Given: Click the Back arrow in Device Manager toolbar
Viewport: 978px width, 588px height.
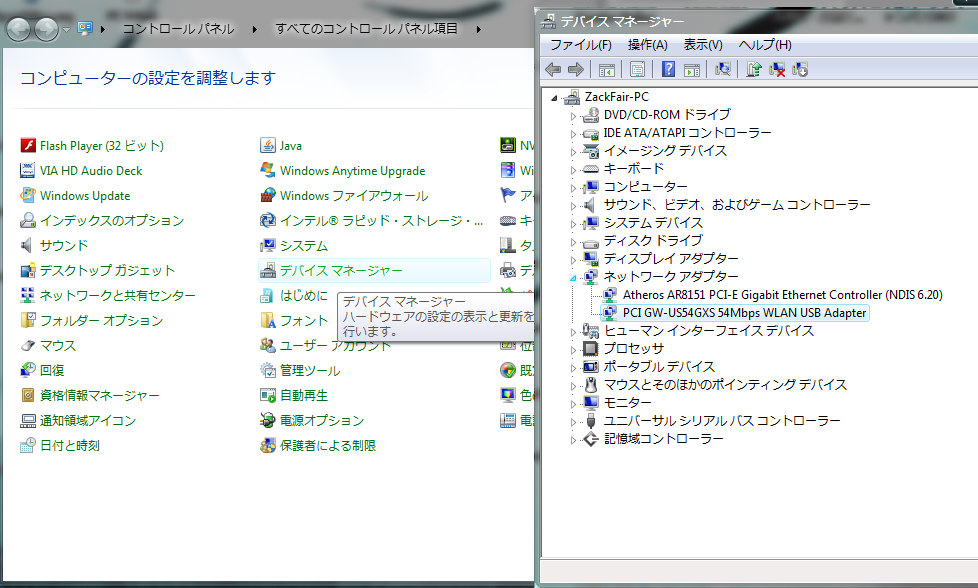Looking at the screenshot, I should click(x=553, y=69).
